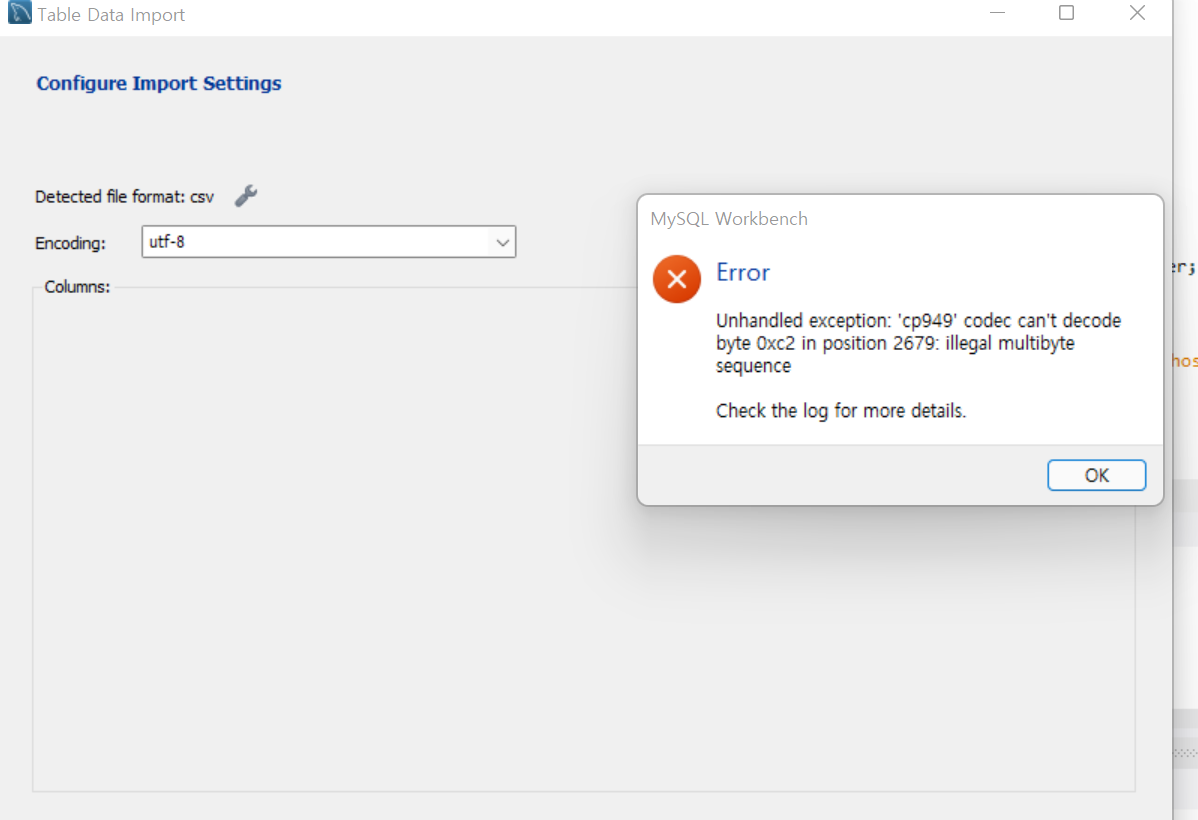Click the 'Table Data Import' title bar text

(112, 15)
